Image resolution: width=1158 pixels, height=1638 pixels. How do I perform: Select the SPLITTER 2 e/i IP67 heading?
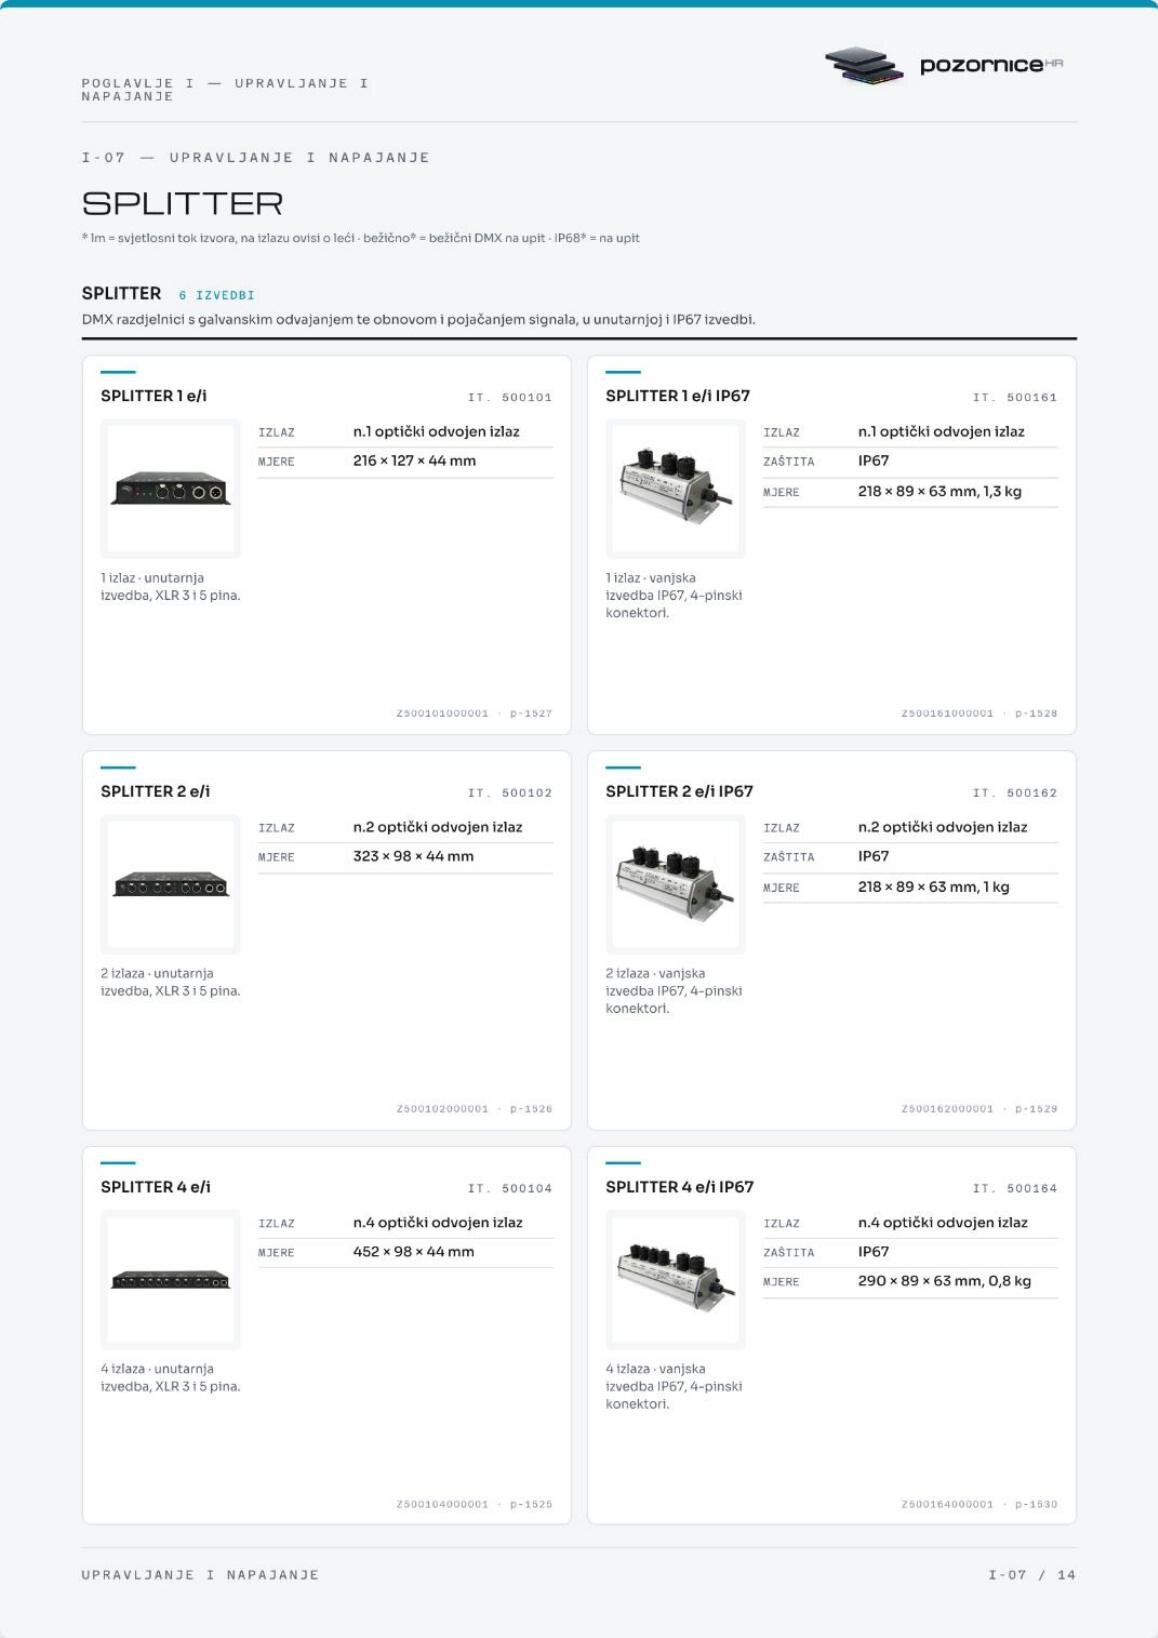[679, 791]
